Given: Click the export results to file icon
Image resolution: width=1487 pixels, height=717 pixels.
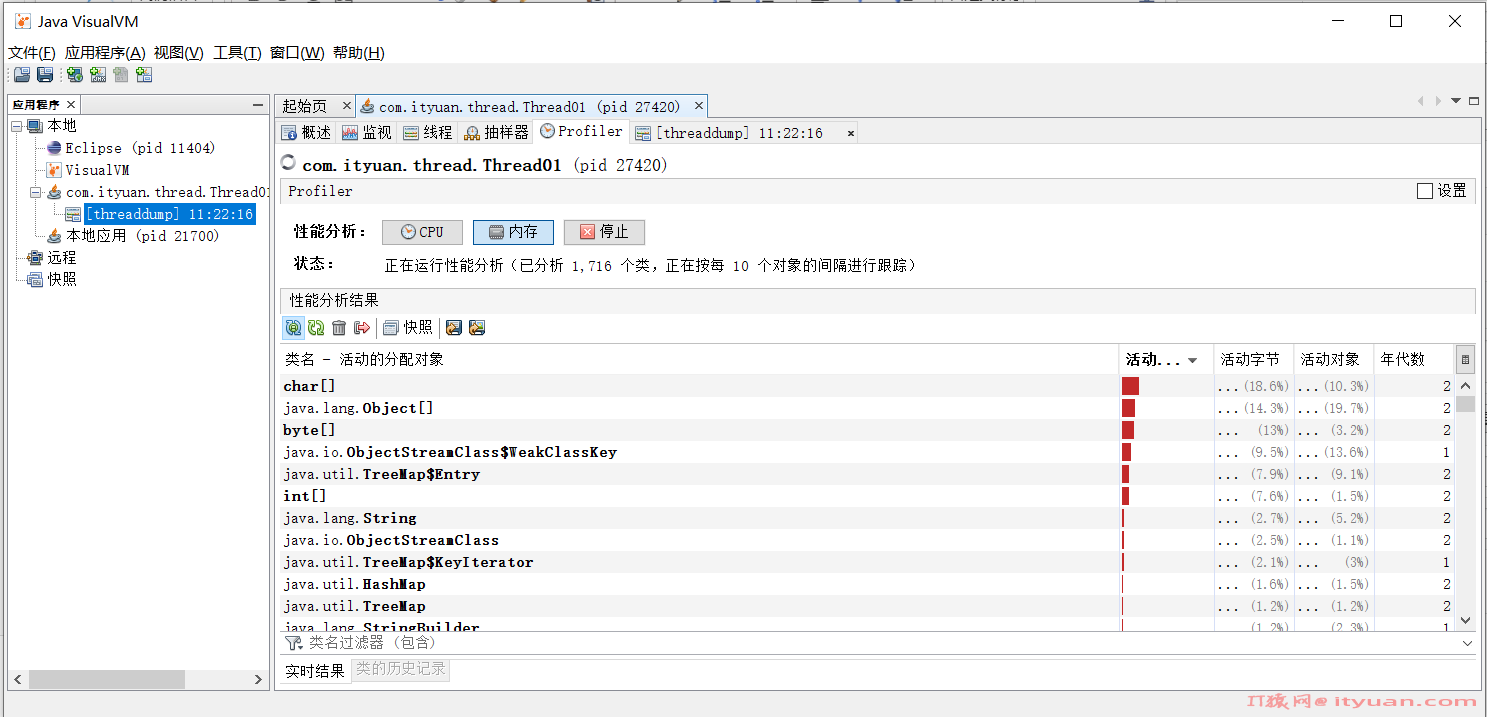Looking at the screenshot, I should tap(454, 328).
